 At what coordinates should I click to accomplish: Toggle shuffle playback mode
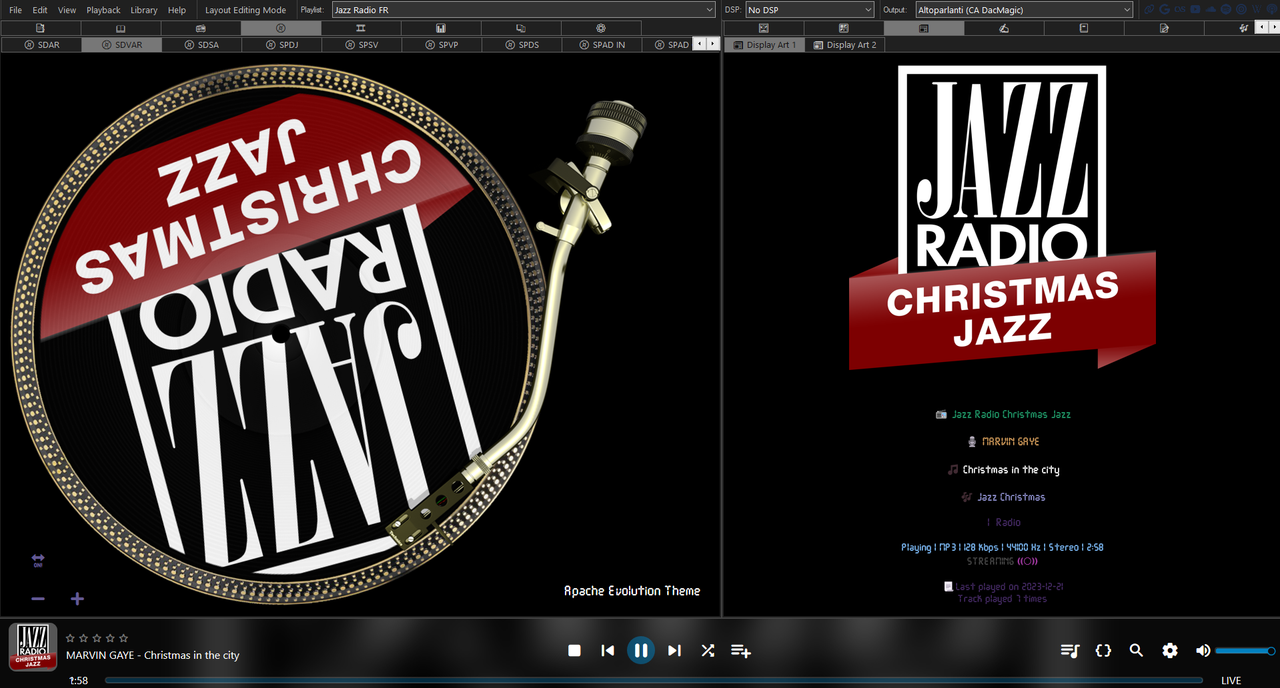707,651
